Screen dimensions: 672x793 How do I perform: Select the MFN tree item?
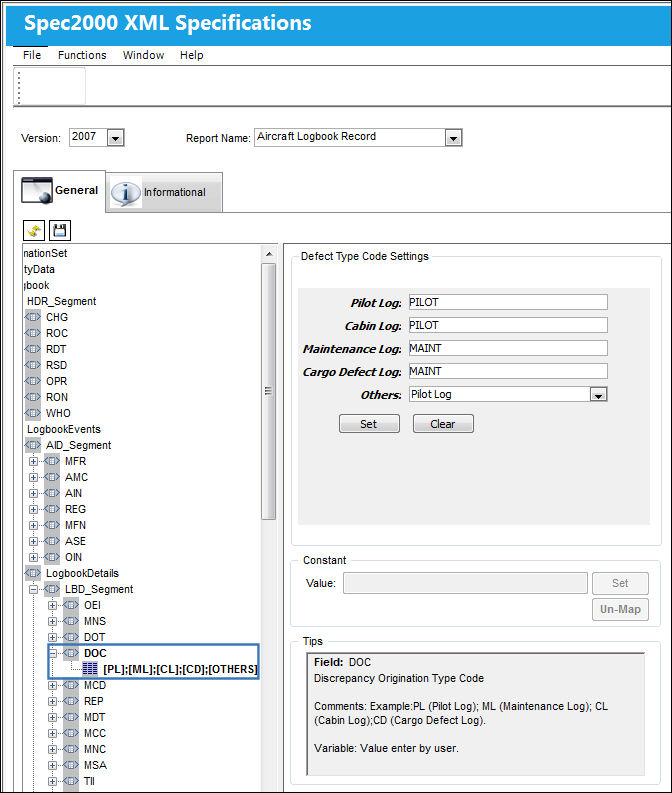pyautogui.click(x=75, y=525)
